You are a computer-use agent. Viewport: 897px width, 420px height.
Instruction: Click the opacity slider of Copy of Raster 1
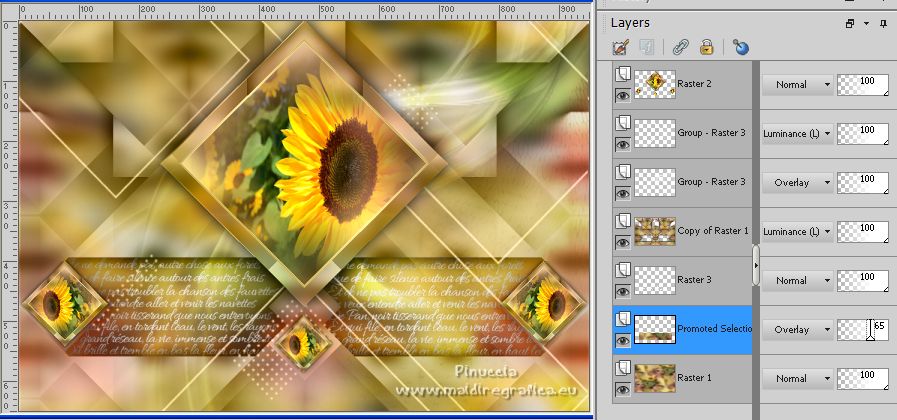pyautogui.click(x=863, y=232)
